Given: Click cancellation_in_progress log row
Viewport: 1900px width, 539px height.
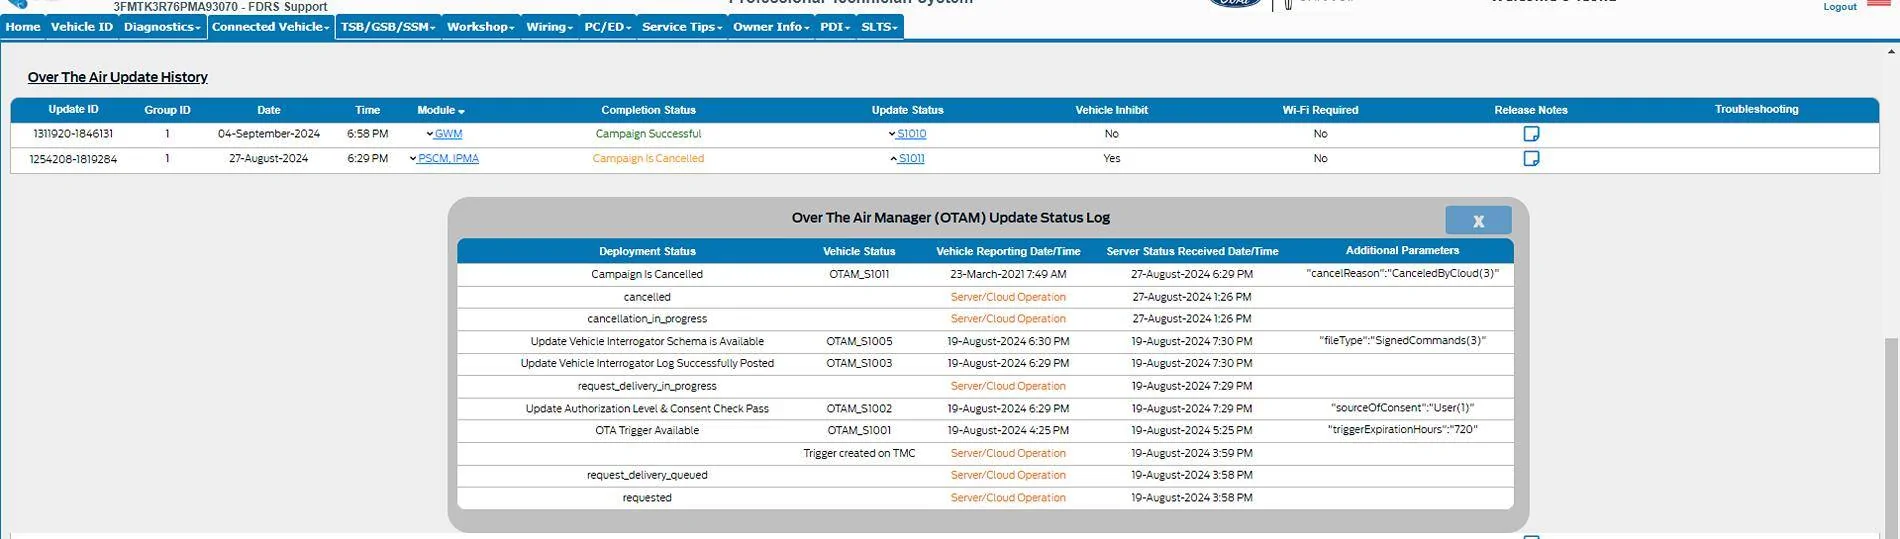Looking at the screenshot, I should coord(647,319).
